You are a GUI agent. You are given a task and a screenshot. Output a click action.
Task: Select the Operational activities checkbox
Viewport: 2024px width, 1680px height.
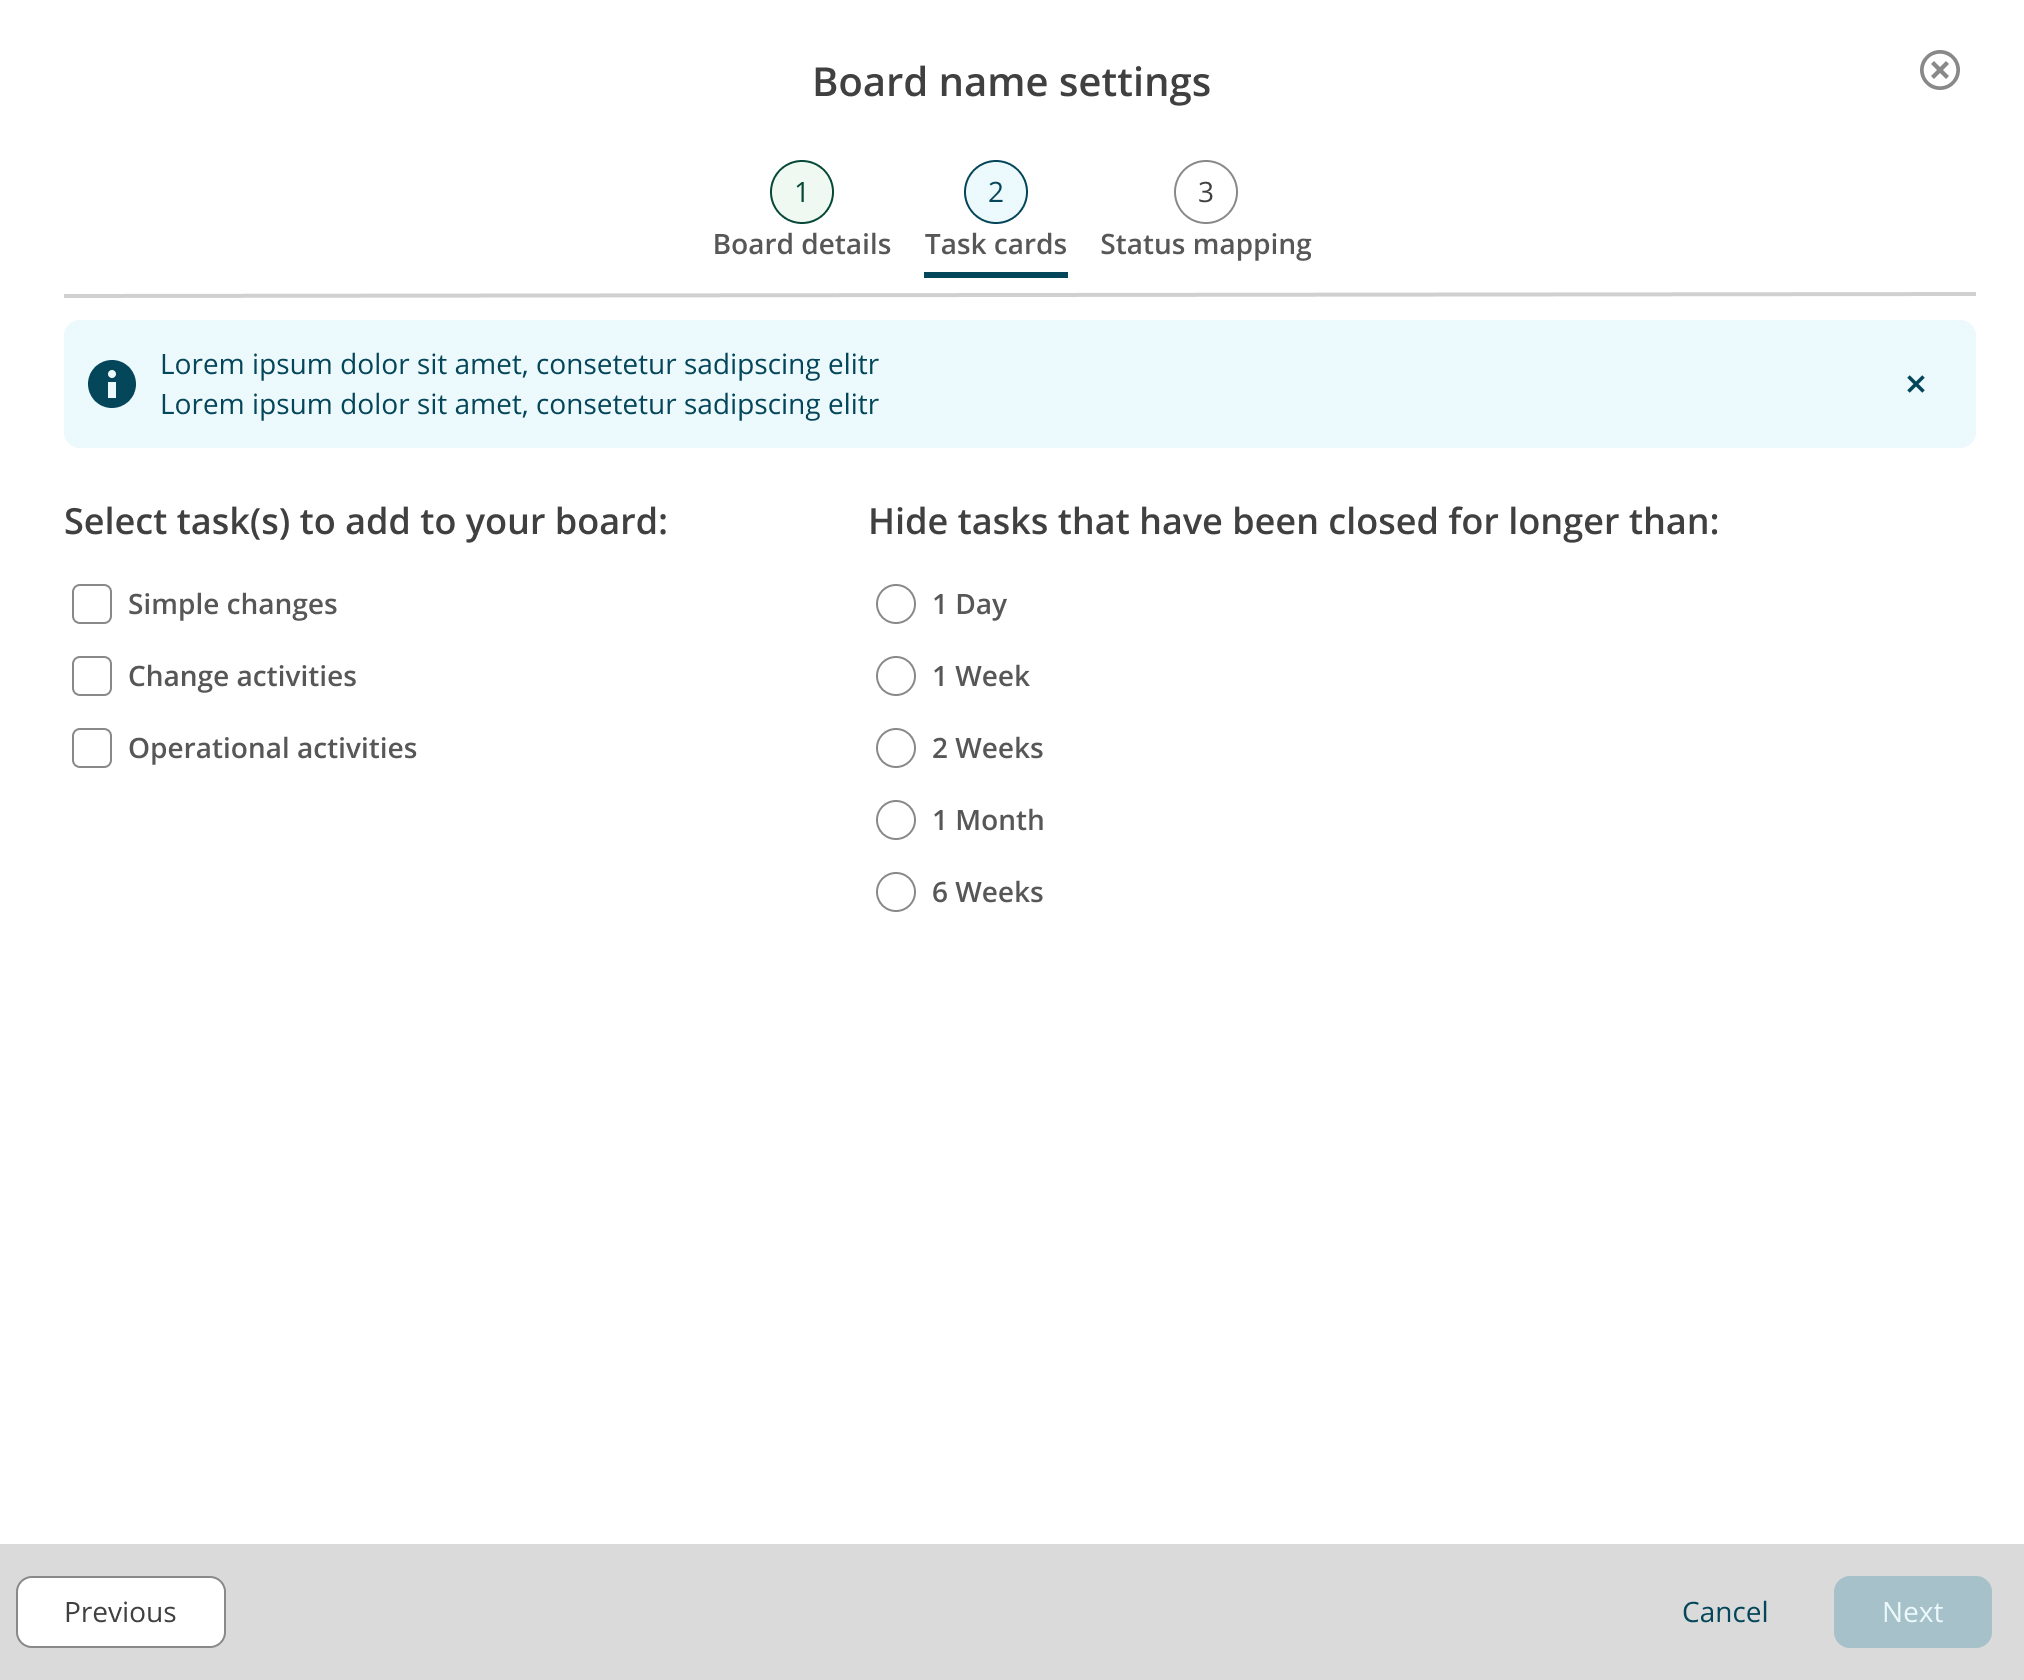91,748
